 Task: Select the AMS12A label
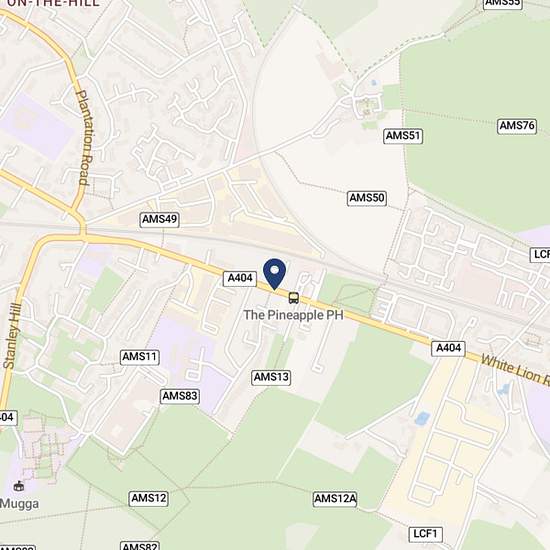pyautogui.click(x=335, y=499)
